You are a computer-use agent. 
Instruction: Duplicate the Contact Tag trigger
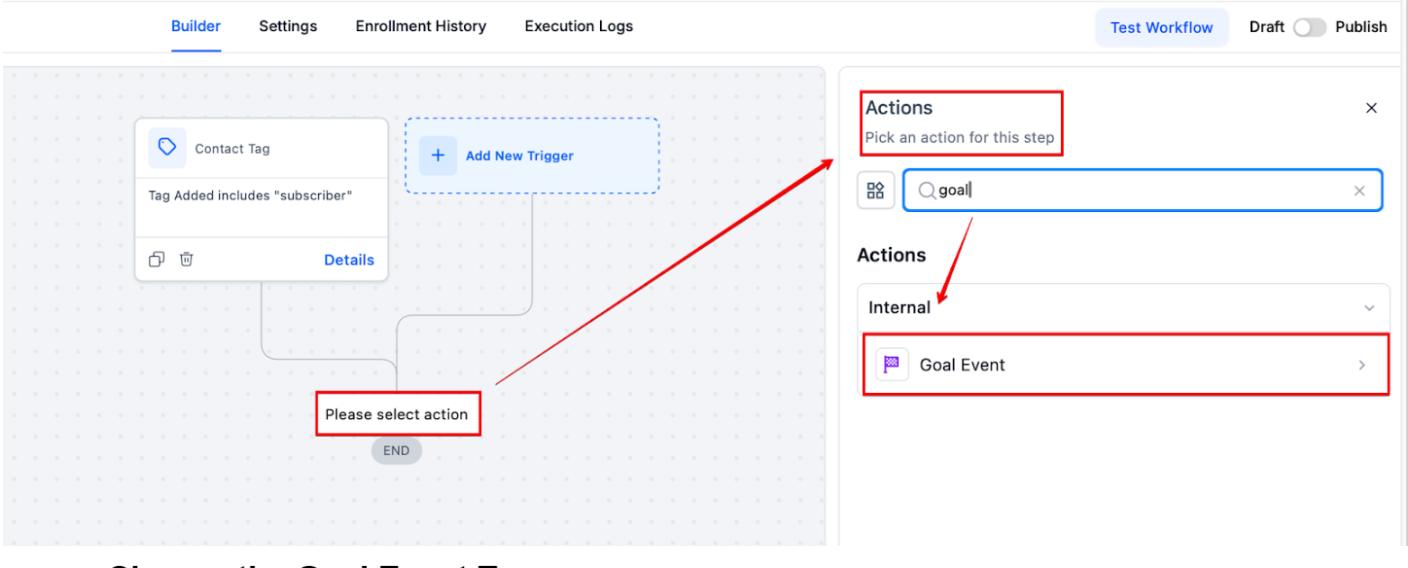click(157, 260)
